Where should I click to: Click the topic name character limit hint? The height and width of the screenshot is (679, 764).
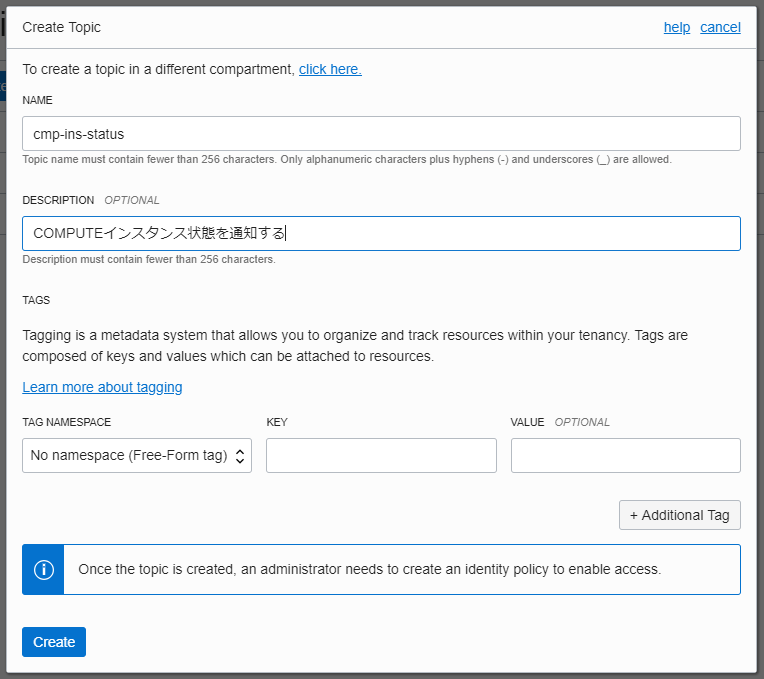point(347,159)
